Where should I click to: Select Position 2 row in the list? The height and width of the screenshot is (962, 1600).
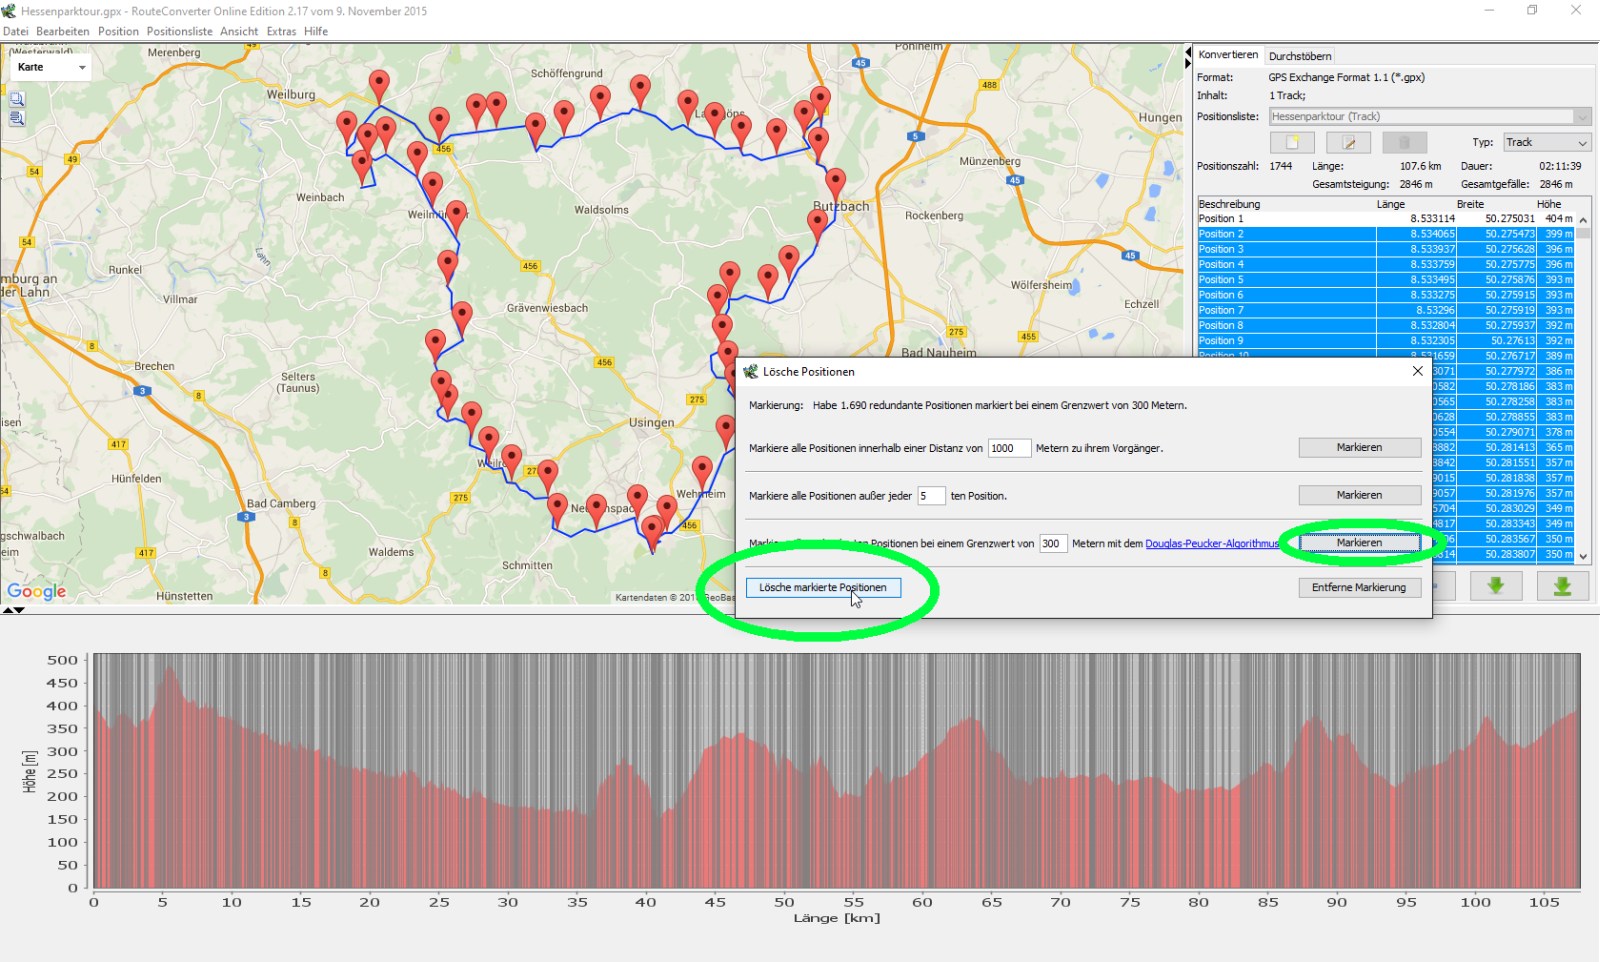(1386, 234)
